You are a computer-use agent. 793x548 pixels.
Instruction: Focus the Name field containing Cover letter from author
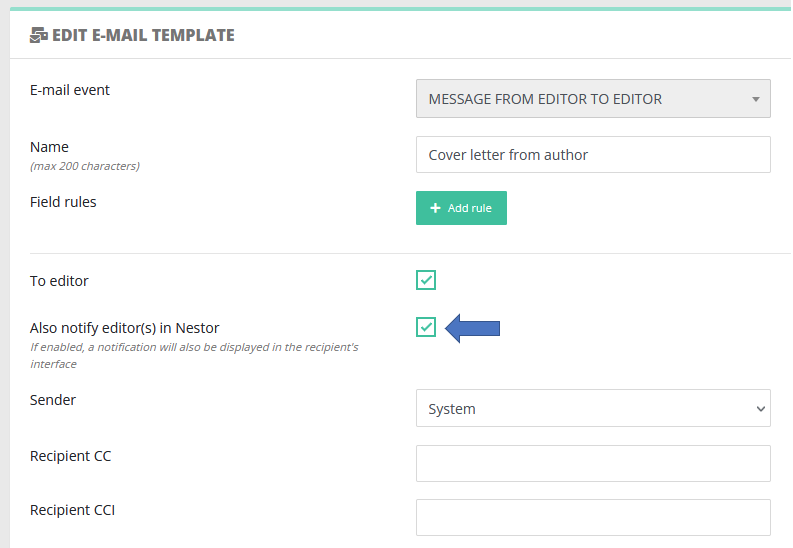593,155
